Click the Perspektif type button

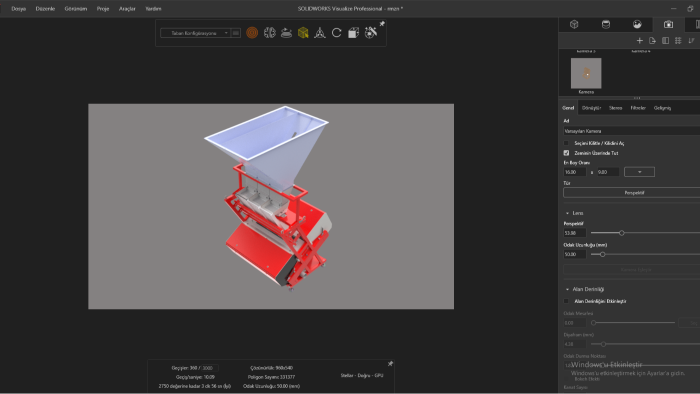pyautogui.click(x=633, y=193)
